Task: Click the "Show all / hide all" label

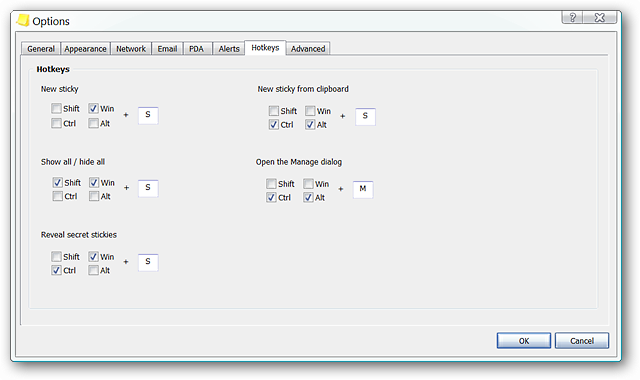Action: tap(73, 162)
